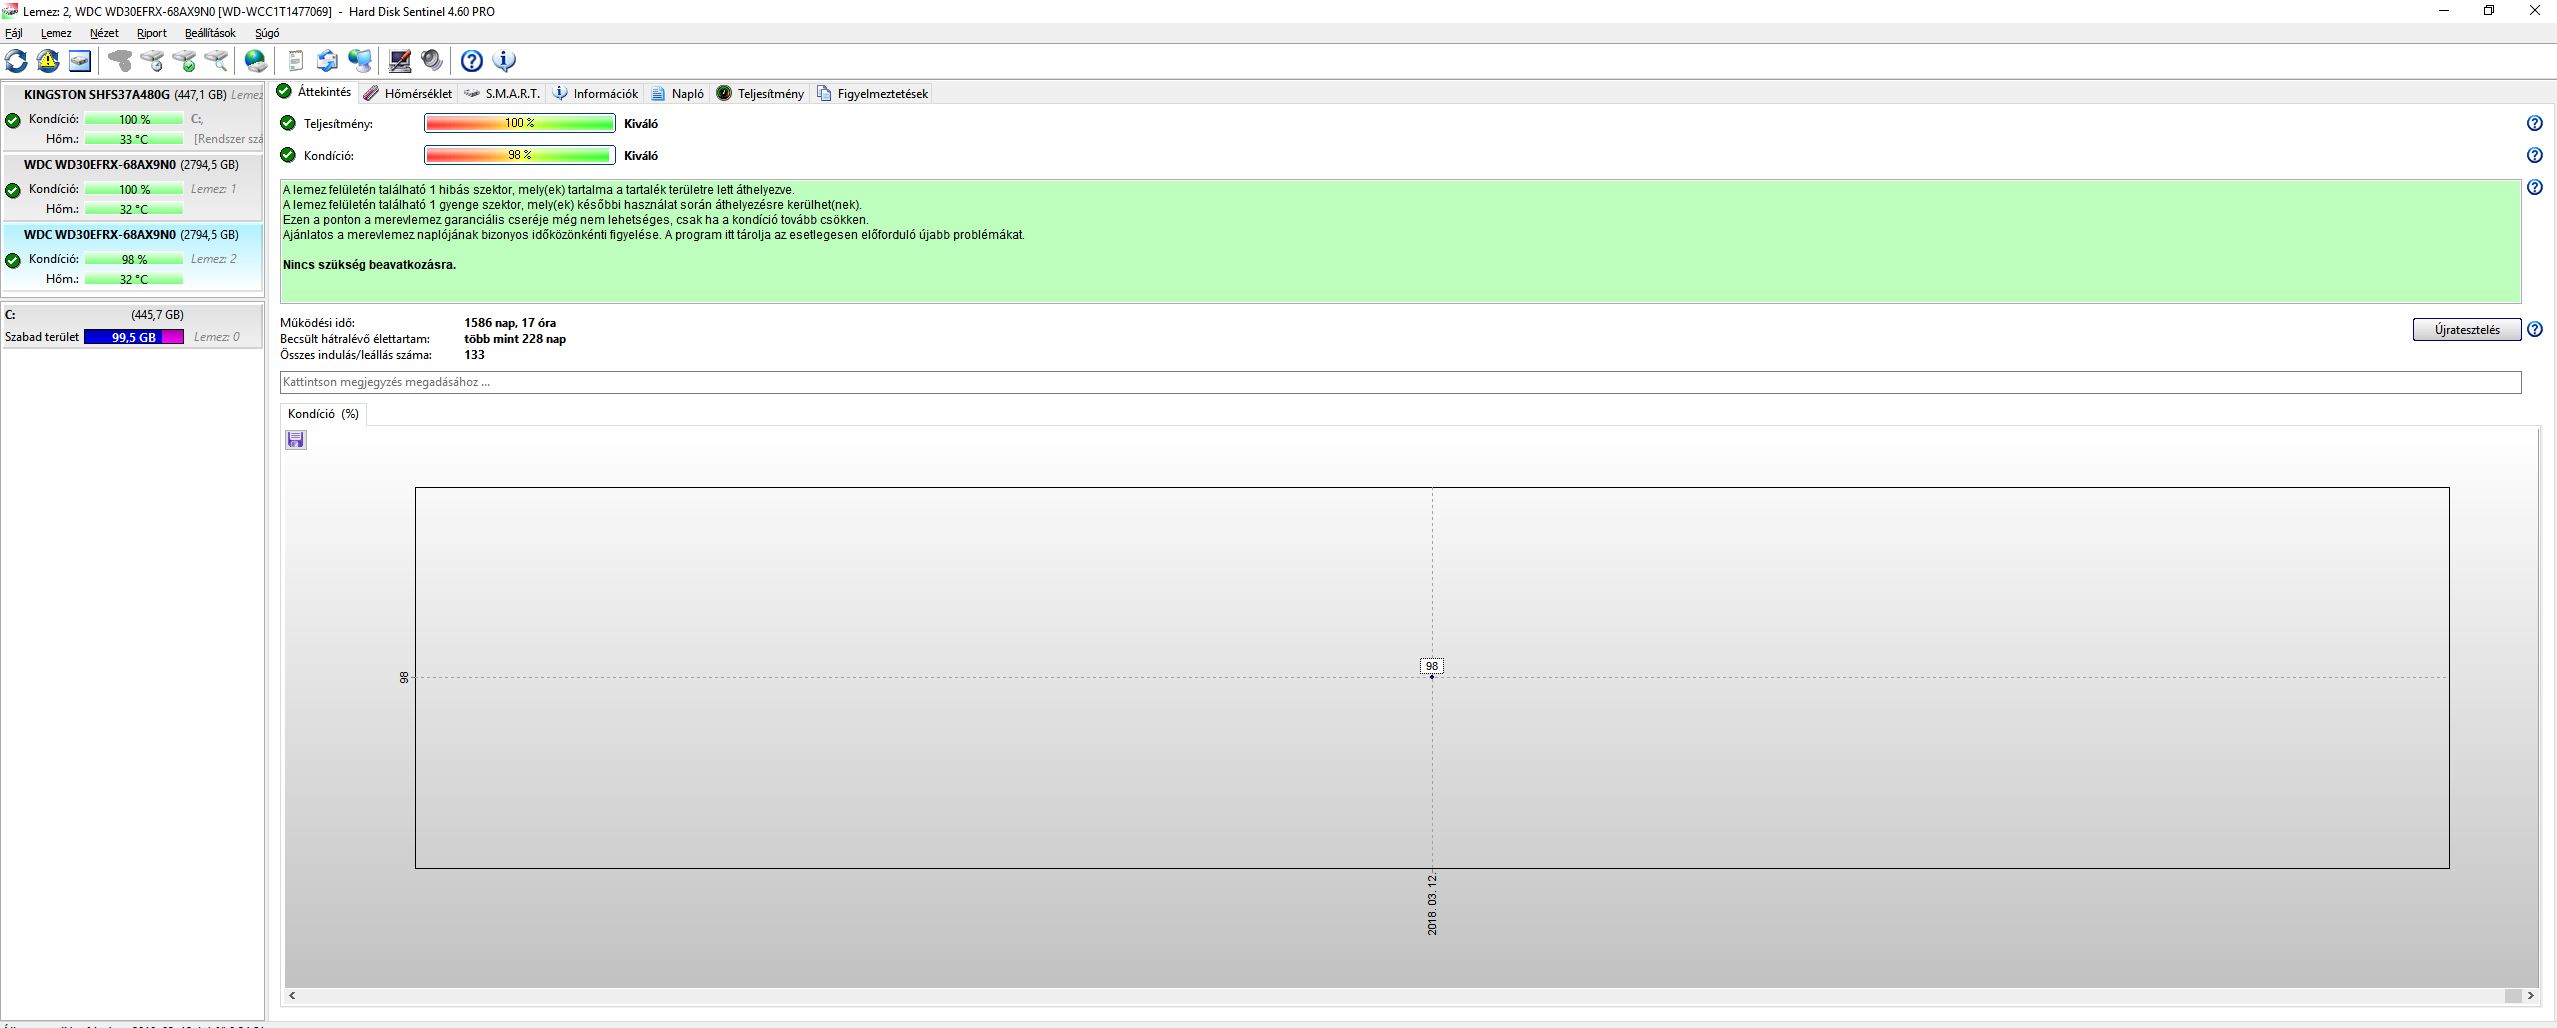This screenshot has width=2557, height=1028.
Task: Click the refresh icon with yellow warning triangle
Action: coord(48,61)
